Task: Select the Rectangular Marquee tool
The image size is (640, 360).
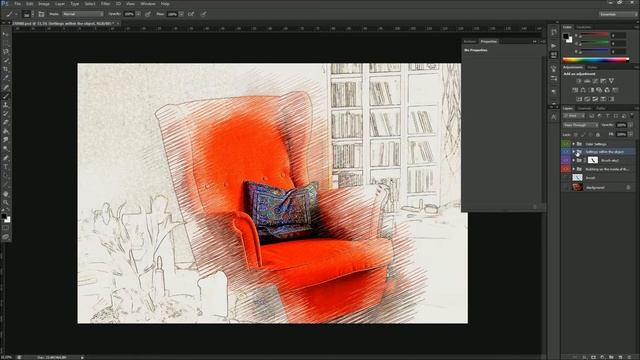Action: tap(6, 43)
